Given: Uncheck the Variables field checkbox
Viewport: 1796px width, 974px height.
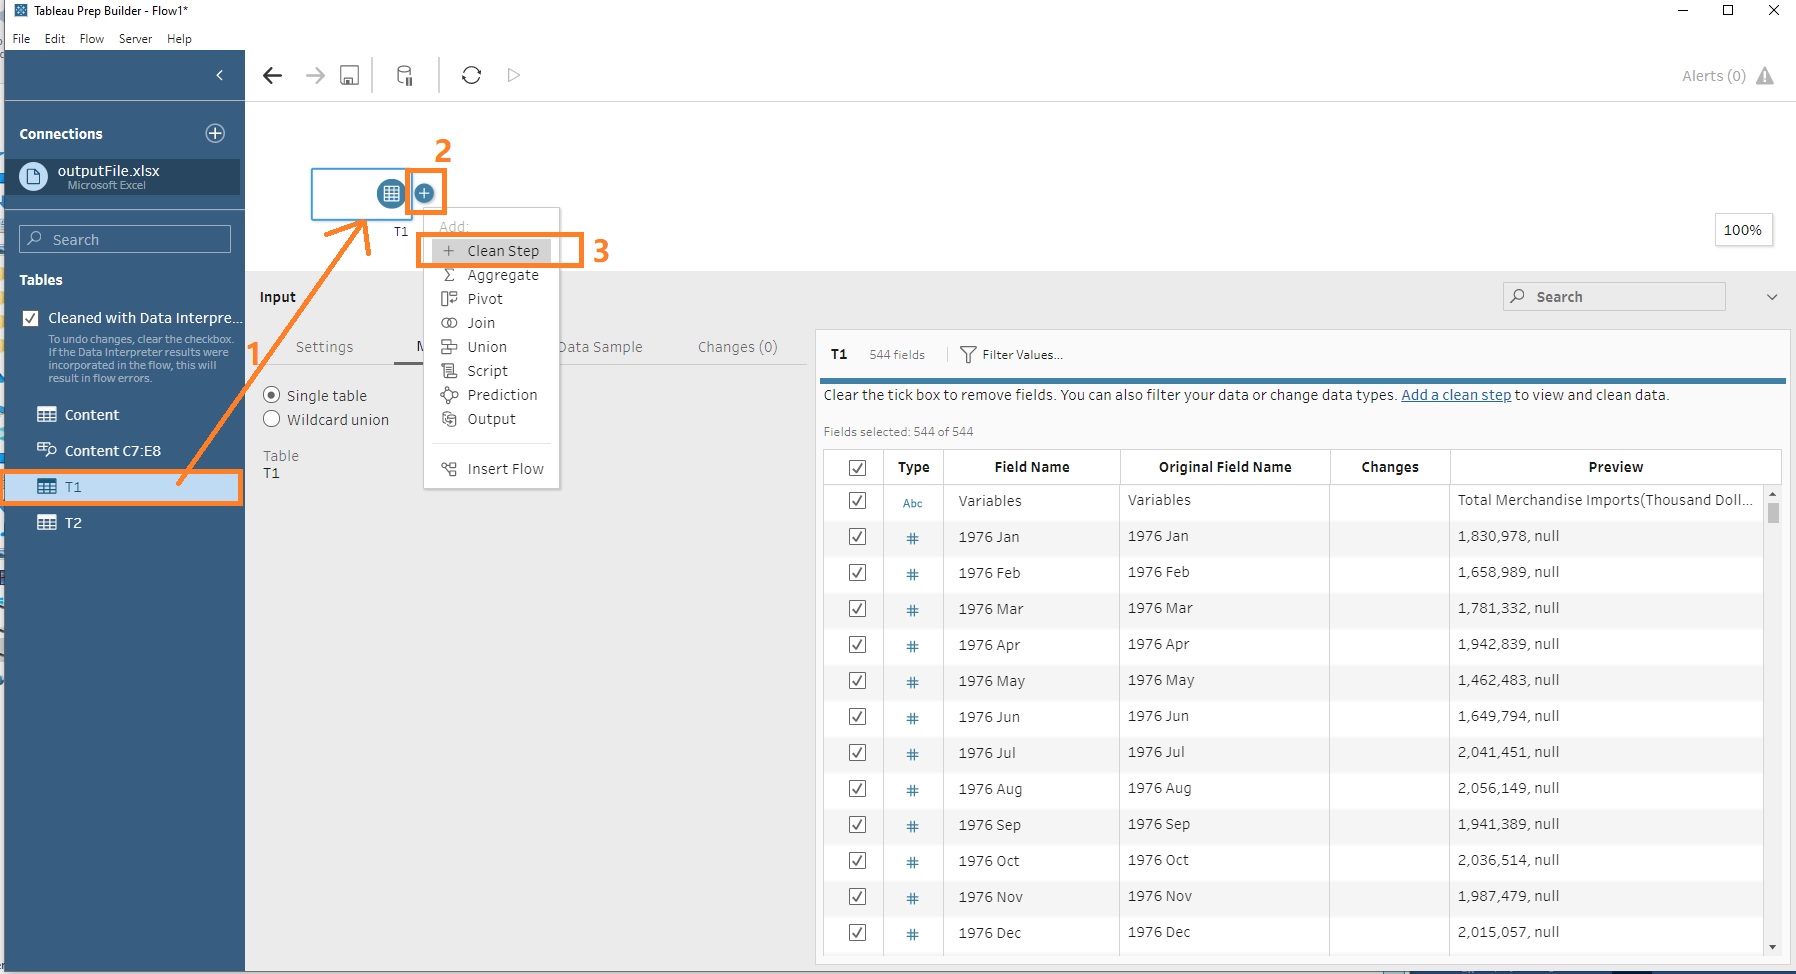Looking at the screenshot, I should click(857, 500).
